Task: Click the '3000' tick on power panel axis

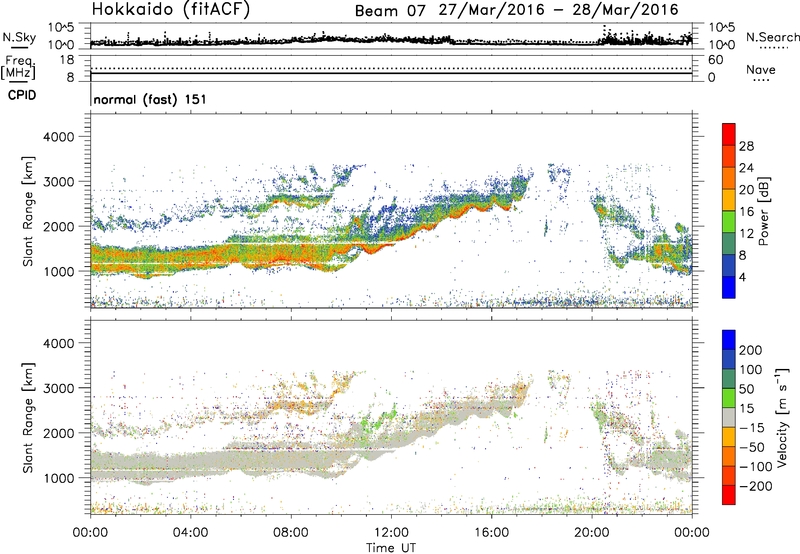Action: point(59,182)
